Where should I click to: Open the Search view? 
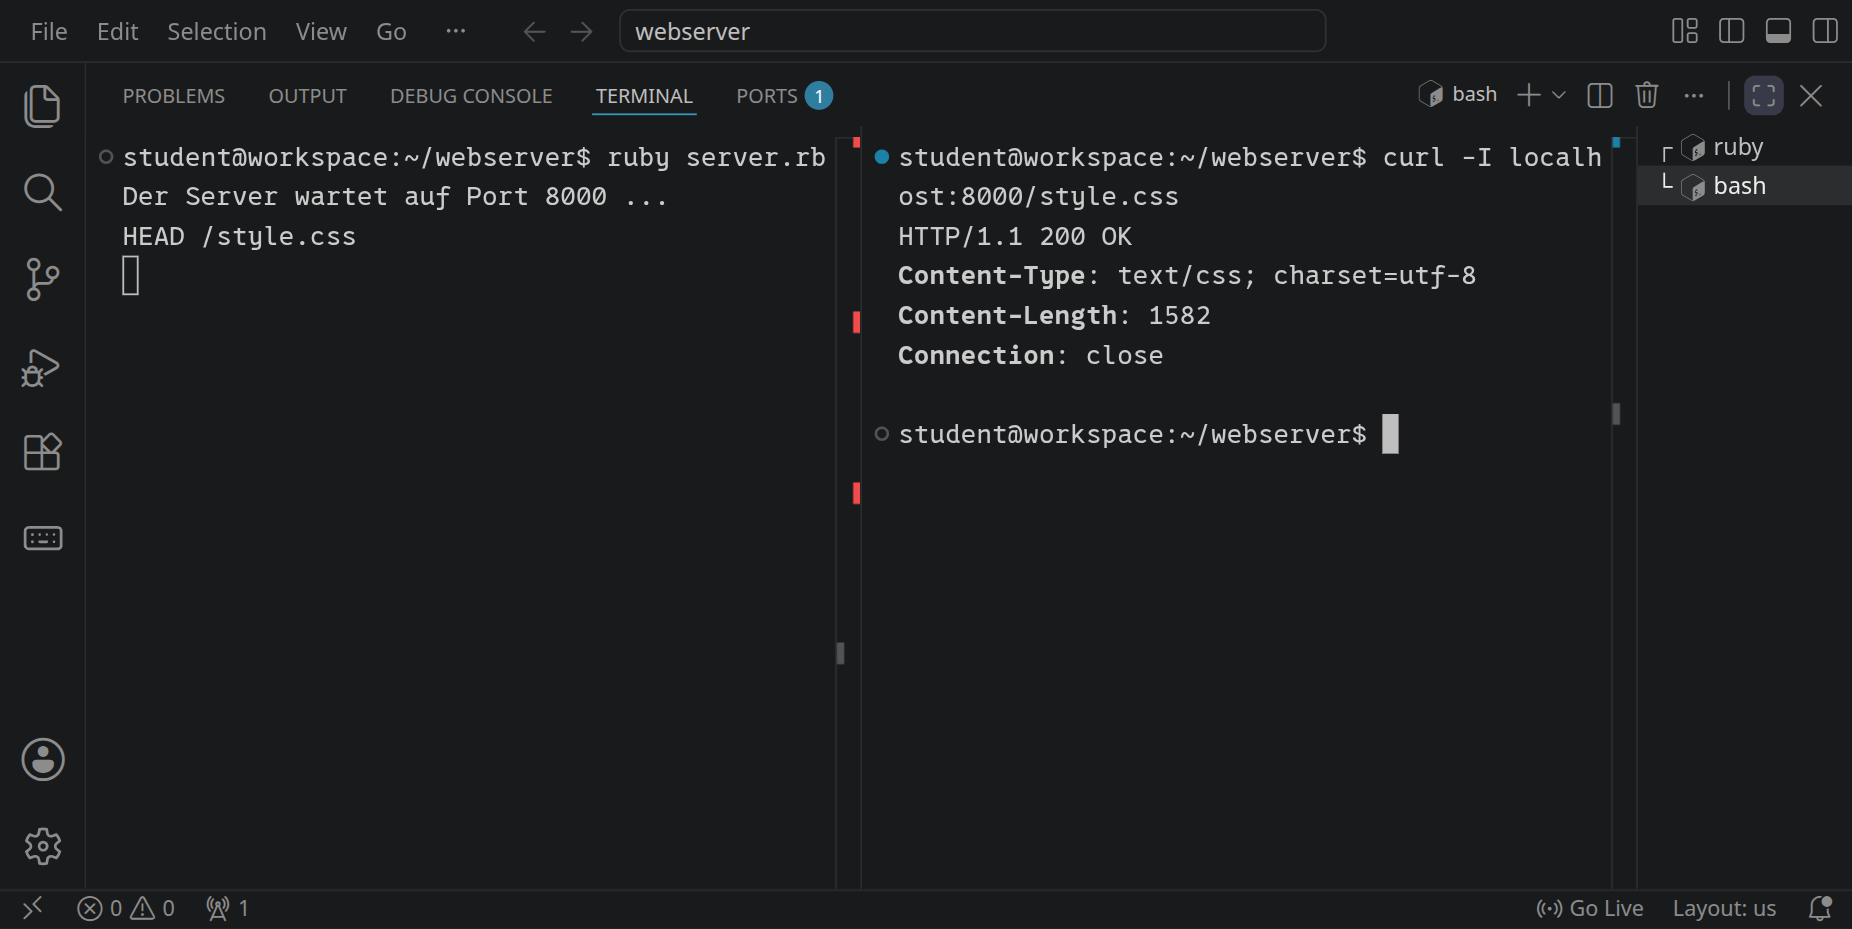42,192
